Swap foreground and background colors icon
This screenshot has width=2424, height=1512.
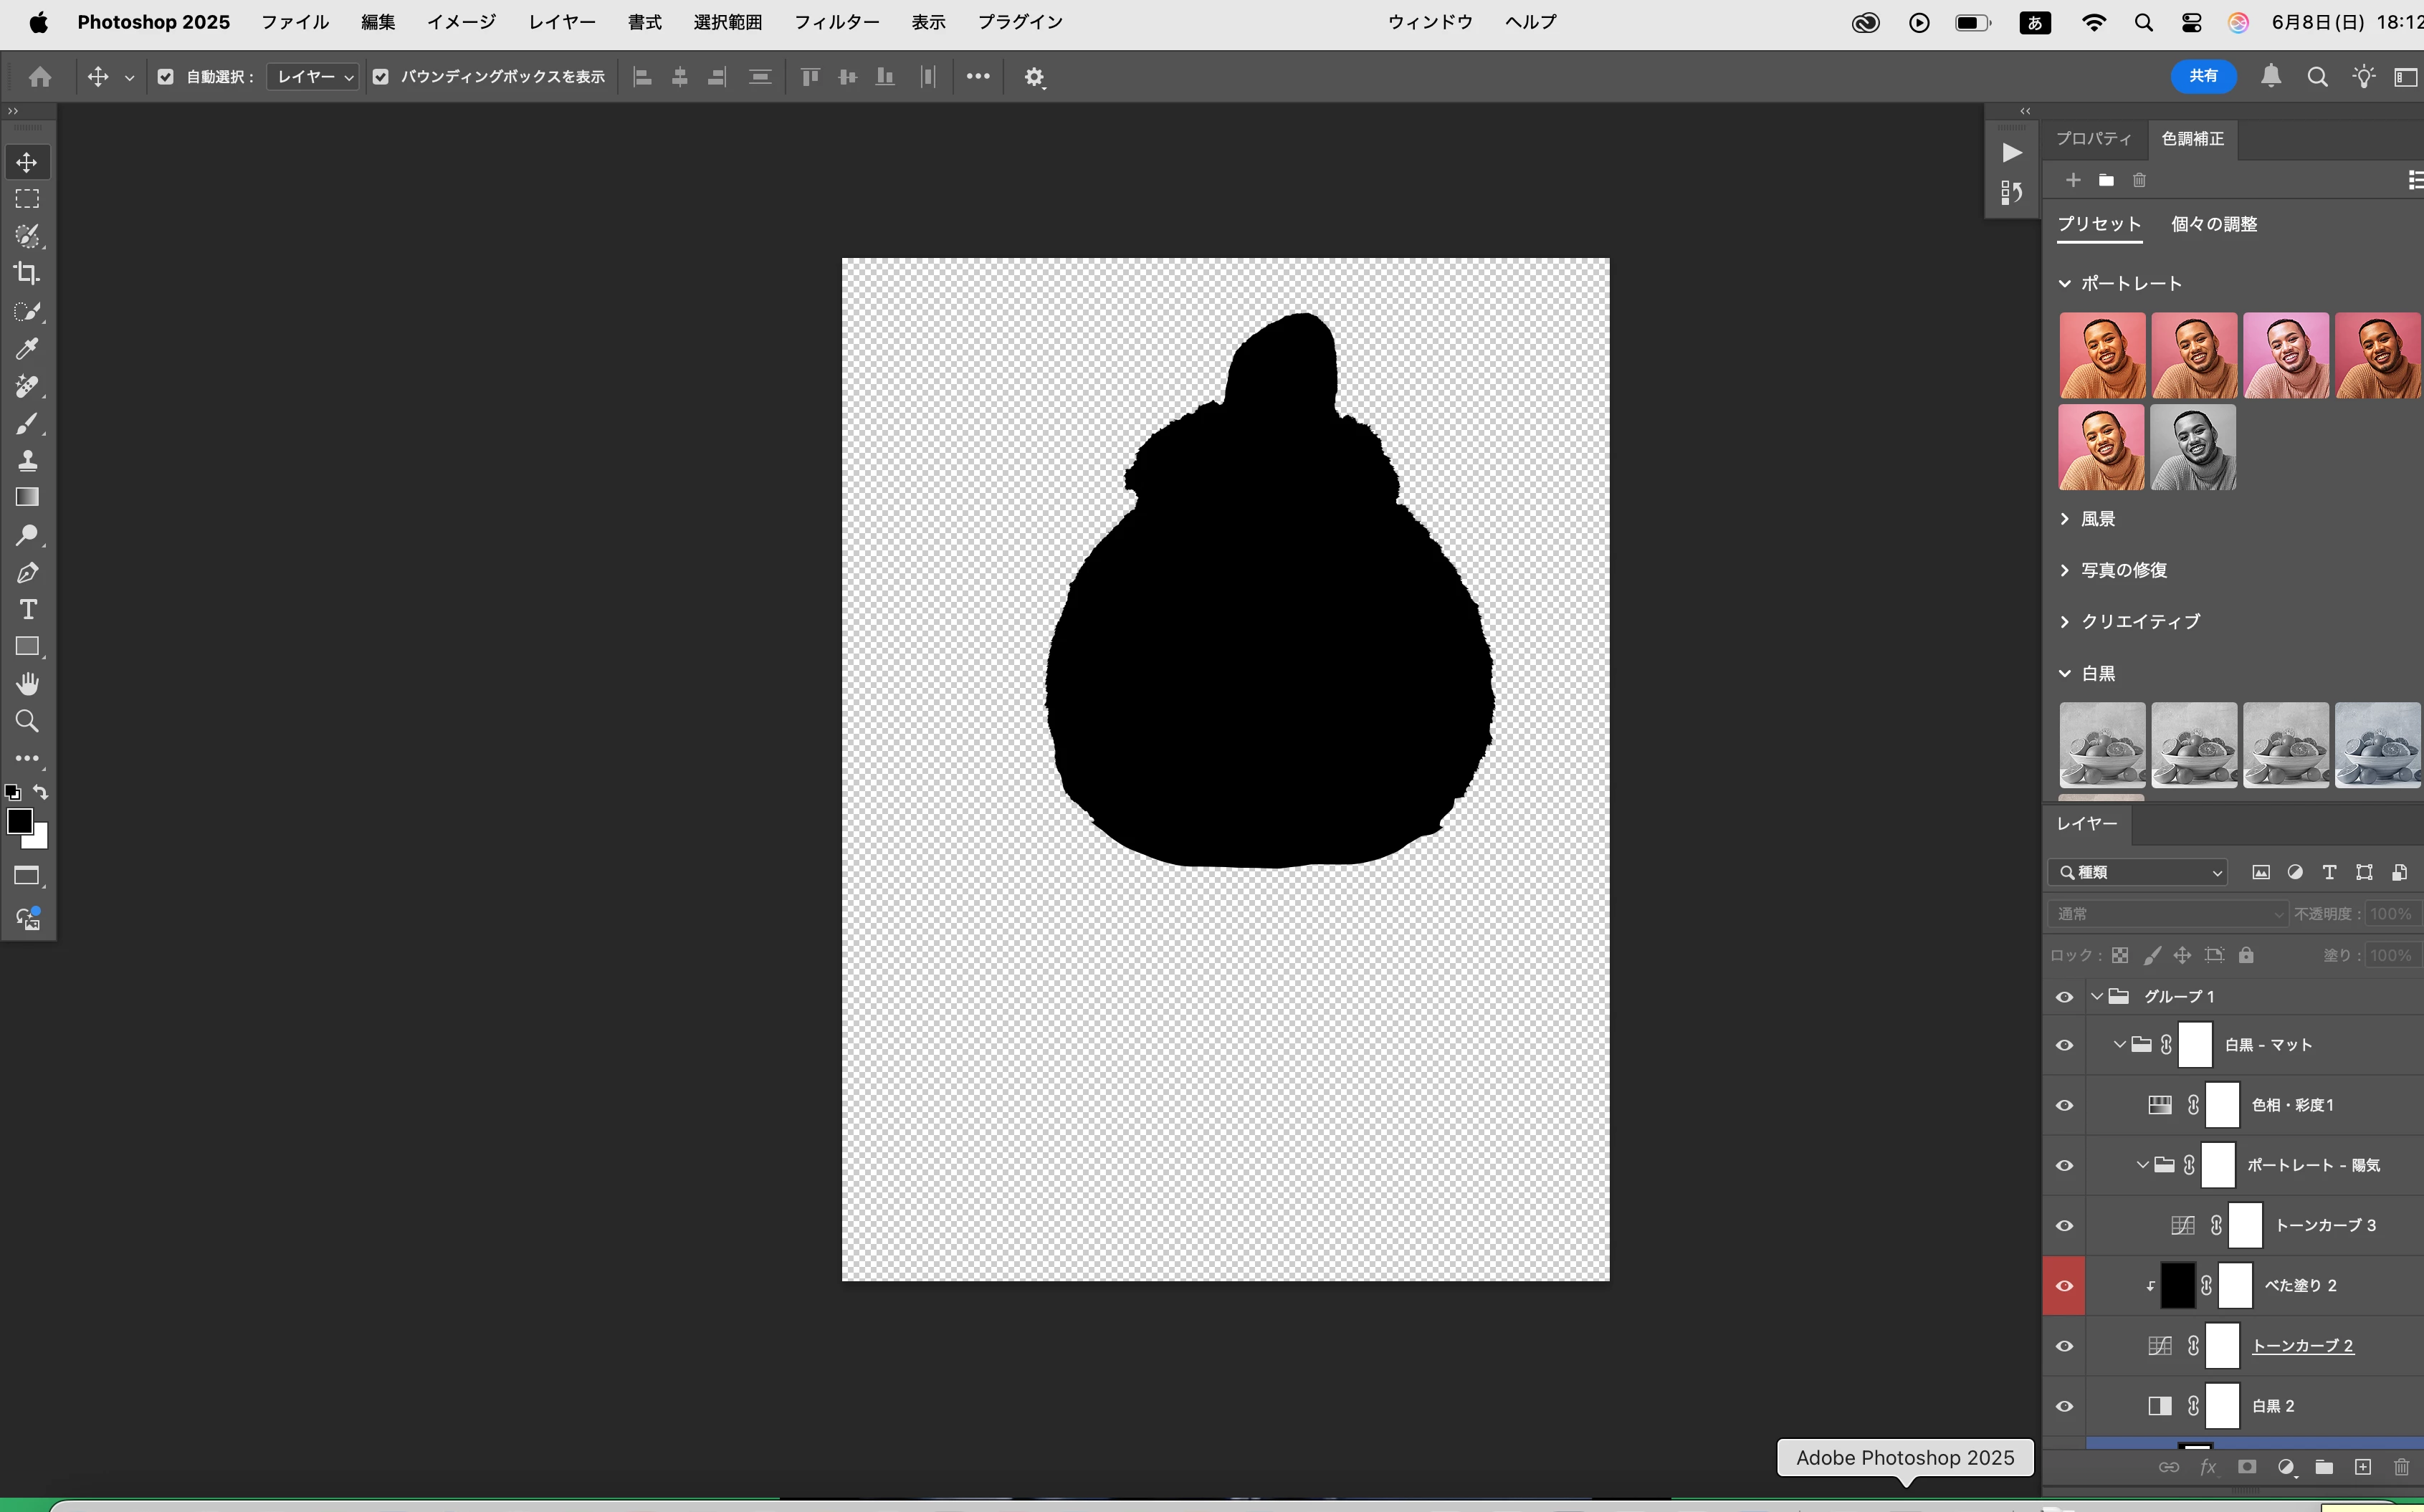pyautogui.click(x=41, y=792)
